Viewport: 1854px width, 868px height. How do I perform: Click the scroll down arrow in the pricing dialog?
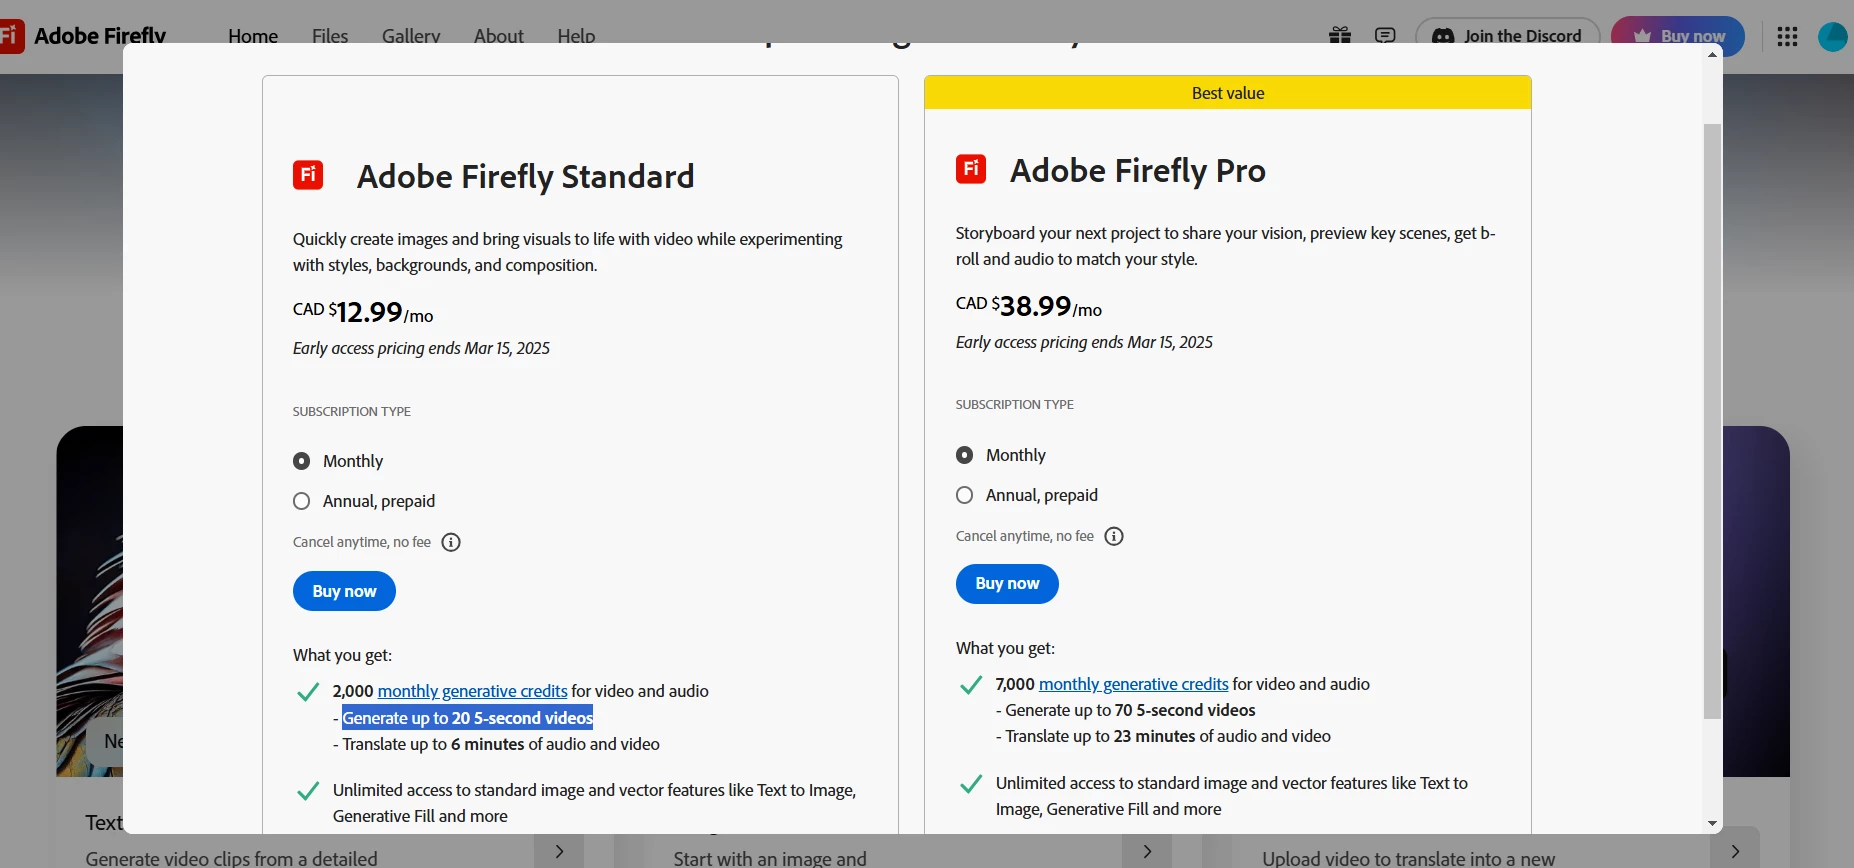(x=1712, y=824)
